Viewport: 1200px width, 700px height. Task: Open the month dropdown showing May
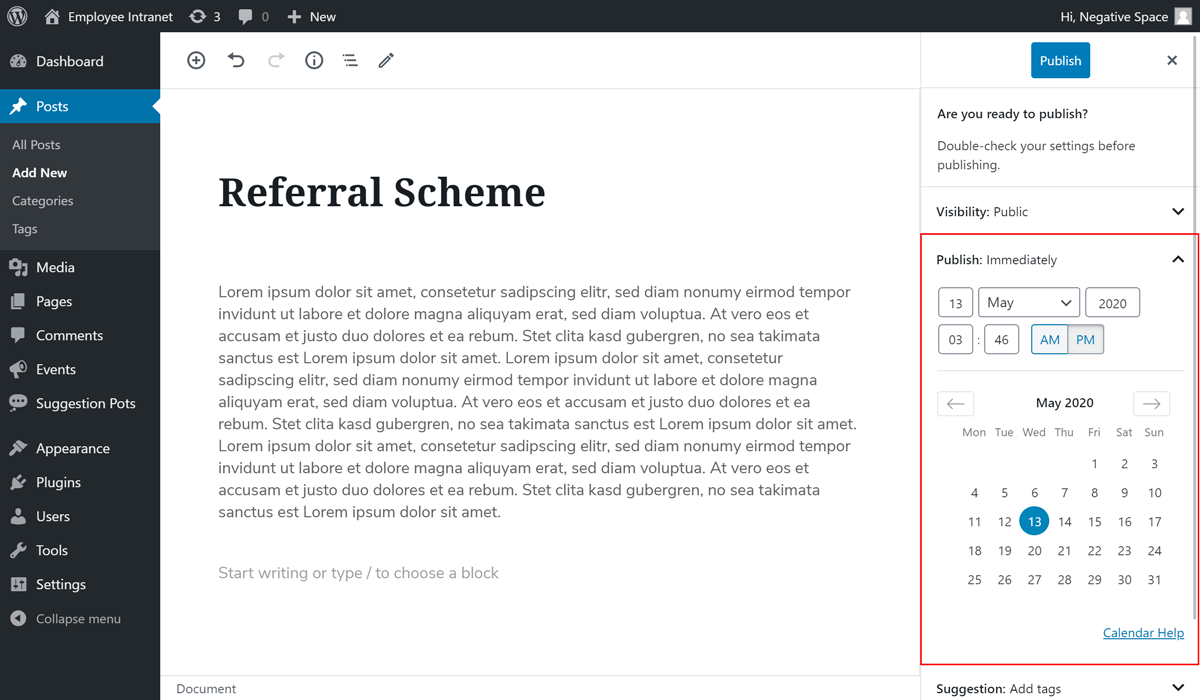click(1028, 302)
